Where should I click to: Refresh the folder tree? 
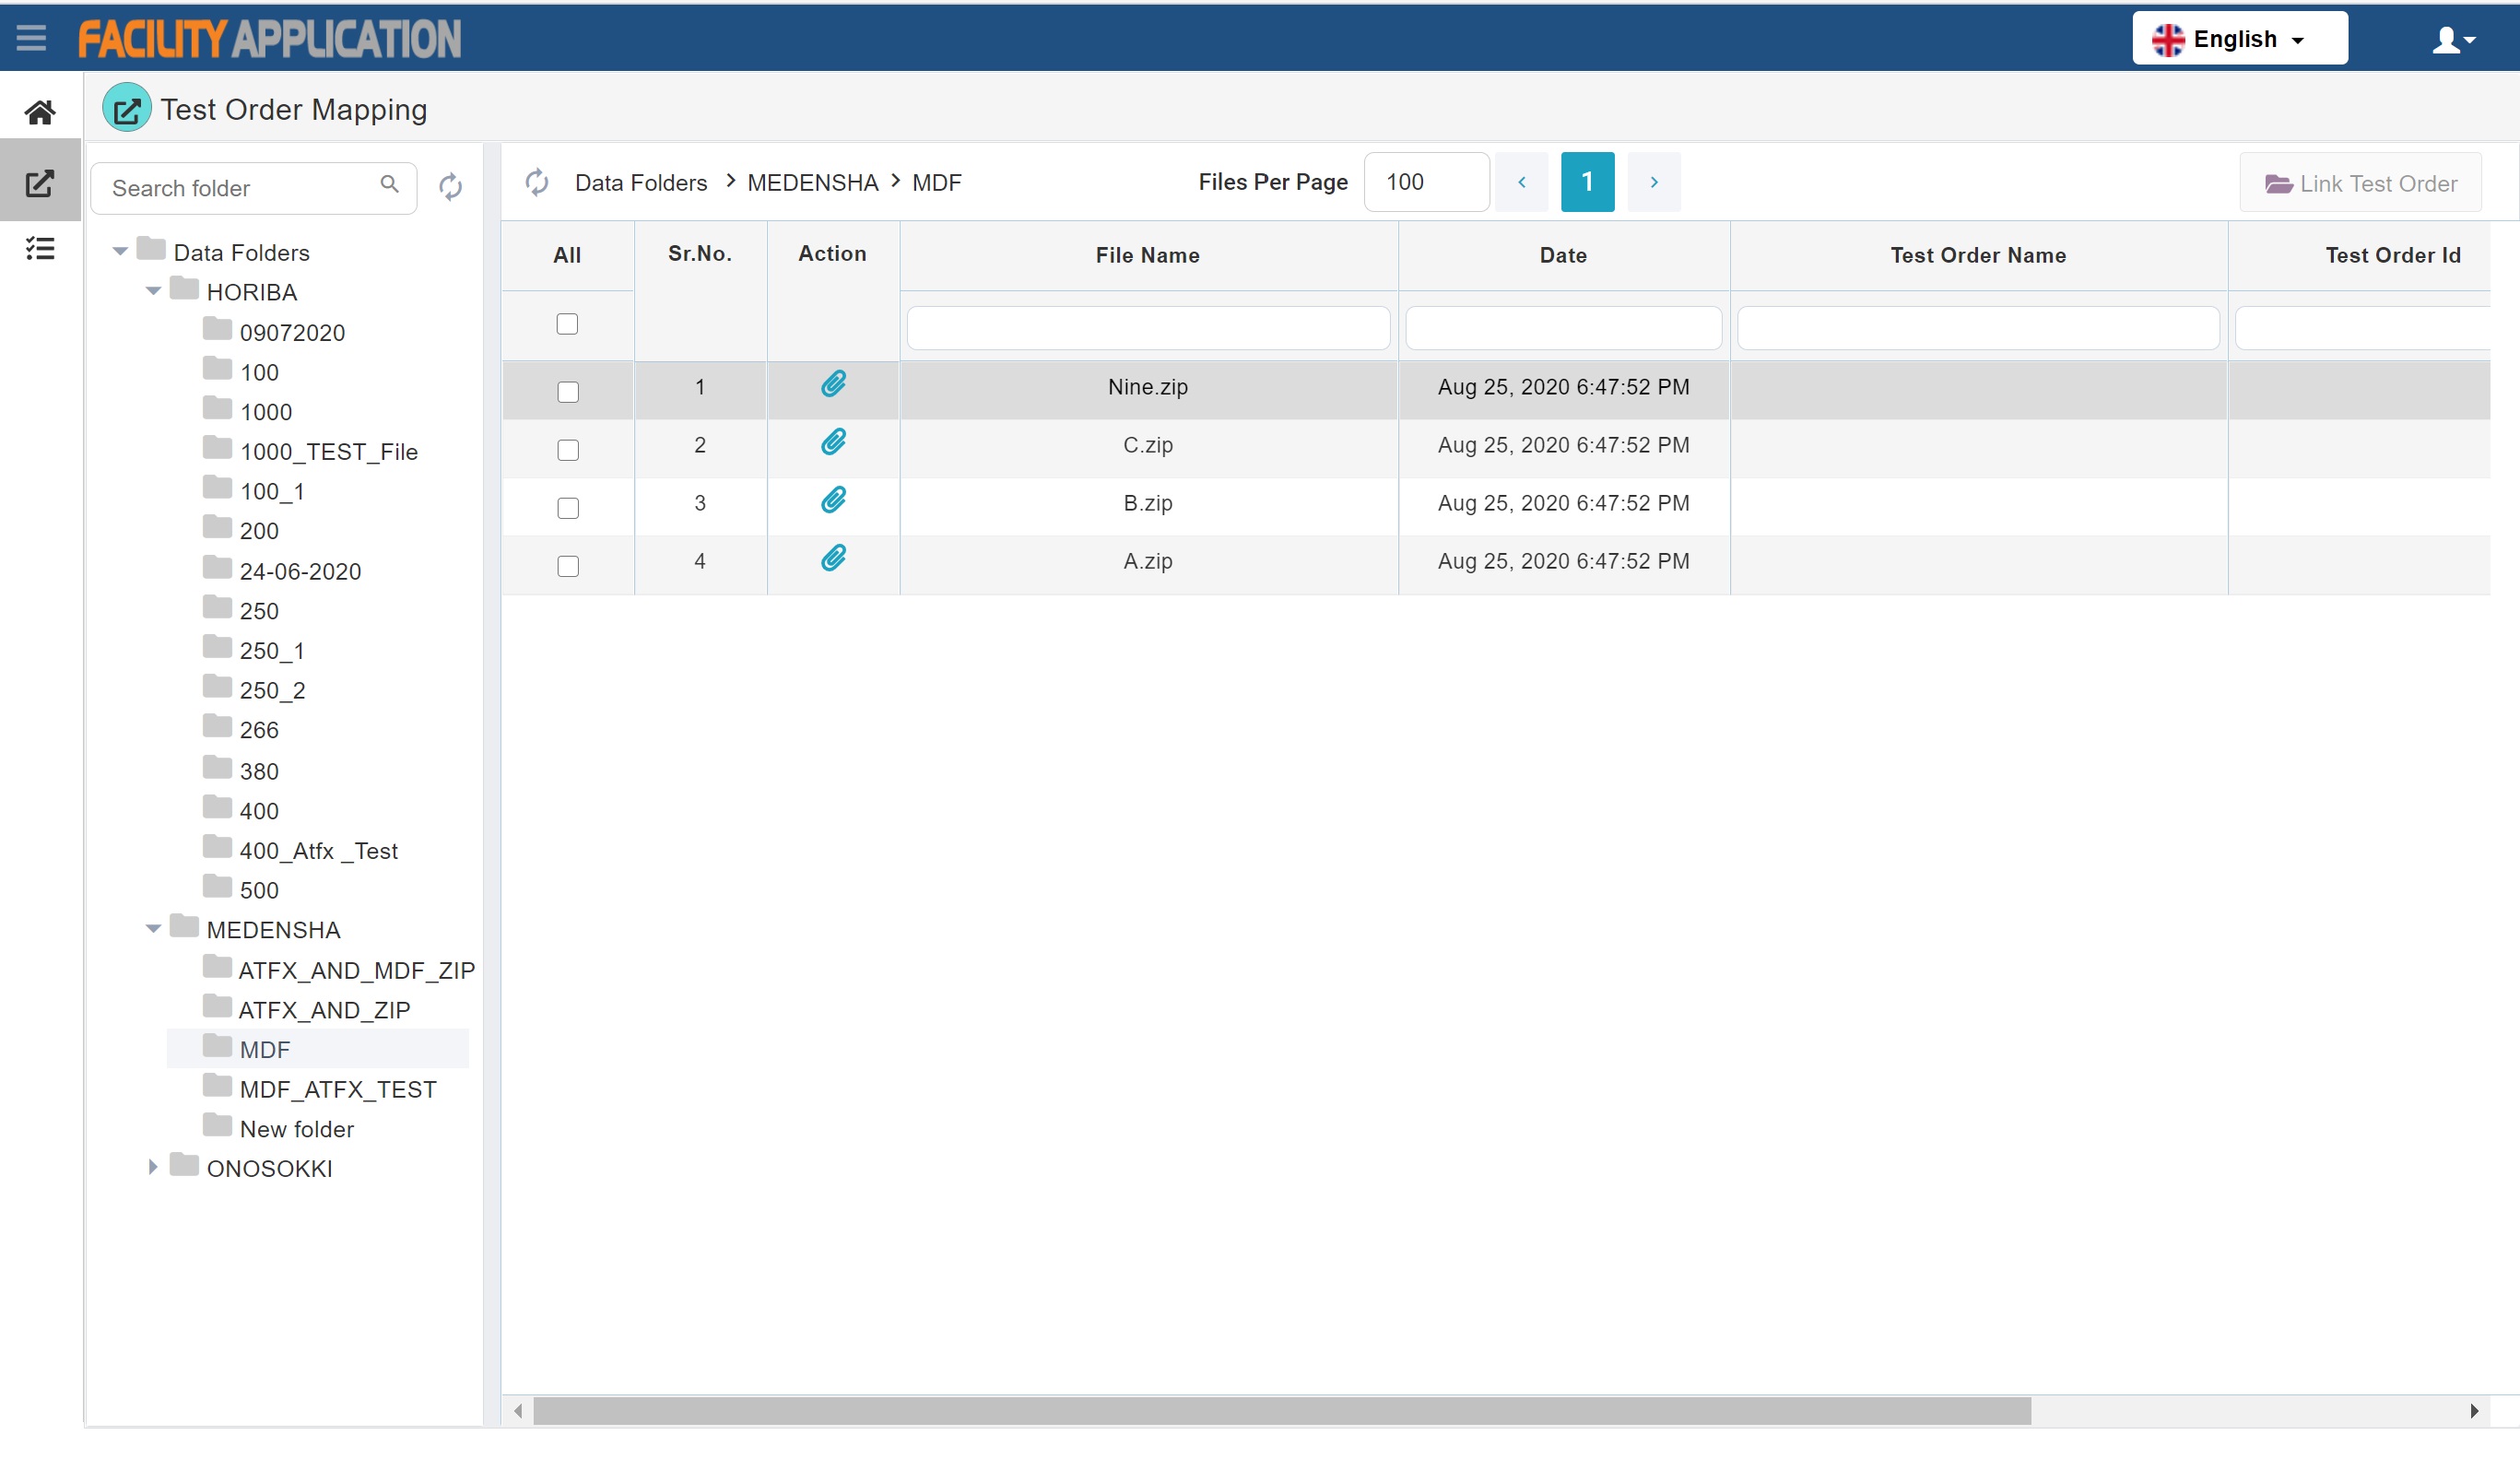click(451, 186)
